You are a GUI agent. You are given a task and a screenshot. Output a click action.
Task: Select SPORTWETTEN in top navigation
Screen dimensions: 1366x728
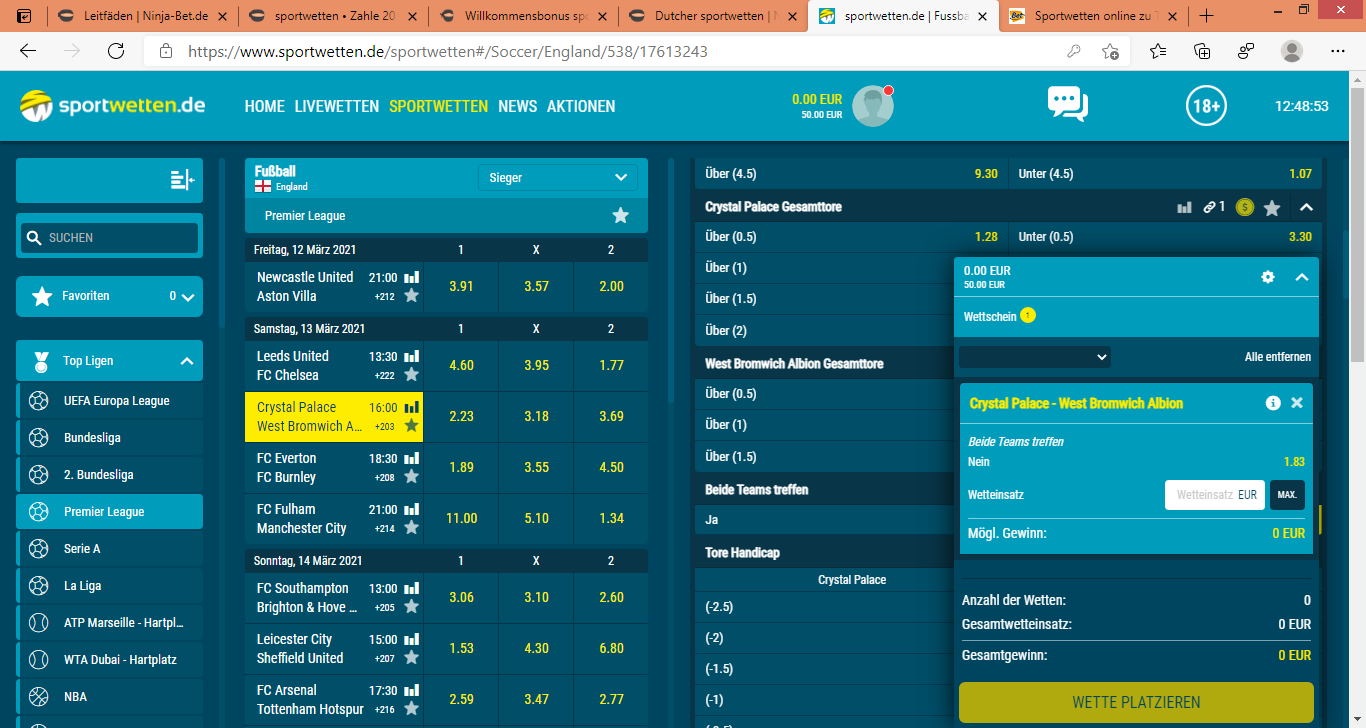point(439,106)
